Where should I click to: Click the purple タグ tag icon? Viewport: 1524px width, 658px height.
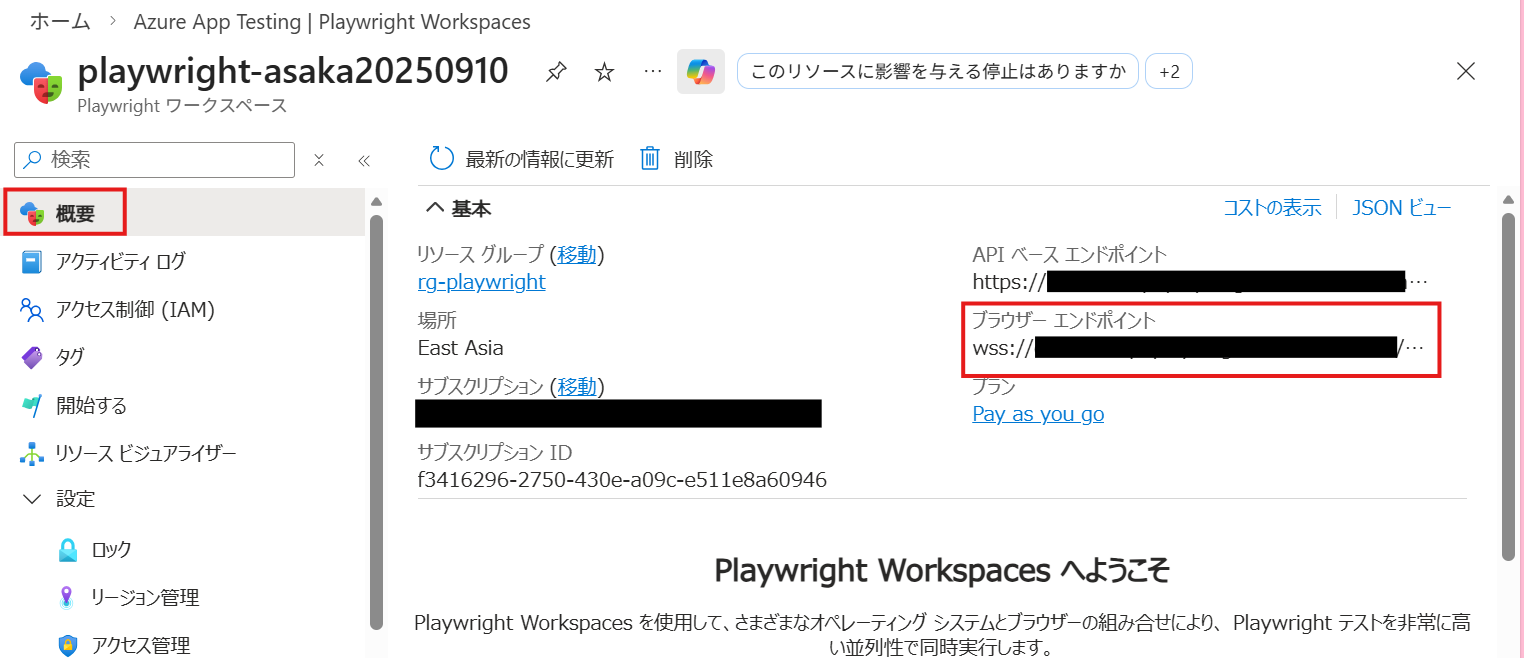coord(32,357)
